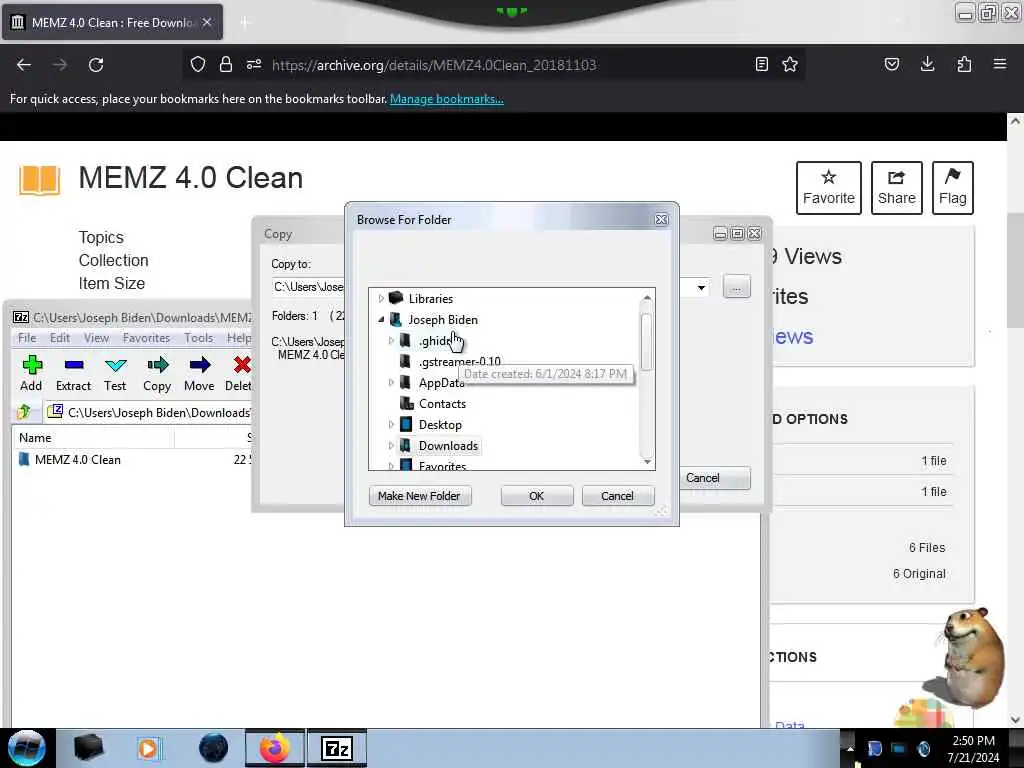Open the 7-Zip Favorites menu
This screenshot has height=768, width=1024.
point(146,338)
